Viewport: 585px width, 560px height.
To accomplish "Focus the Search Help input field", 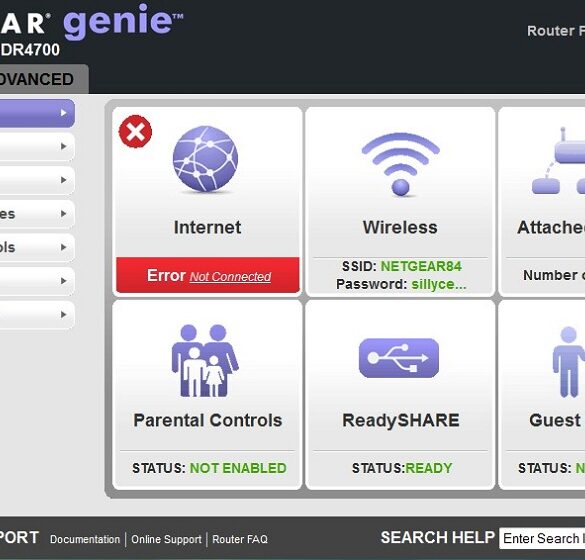I will pyautogui.click(x=542, y=538).
